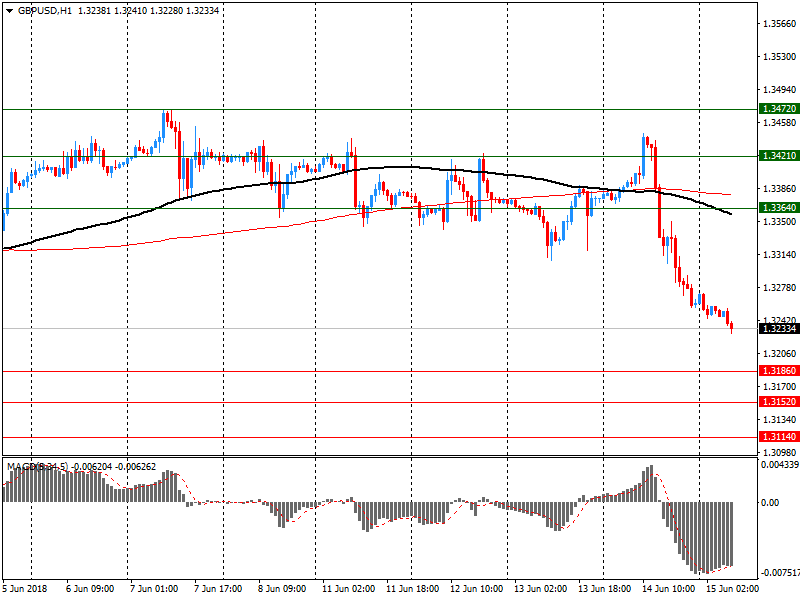Click the MACD scale value 0.004339
Image resolution: width=800 pixels, height=600 pixels.
[x=780, y=465]
